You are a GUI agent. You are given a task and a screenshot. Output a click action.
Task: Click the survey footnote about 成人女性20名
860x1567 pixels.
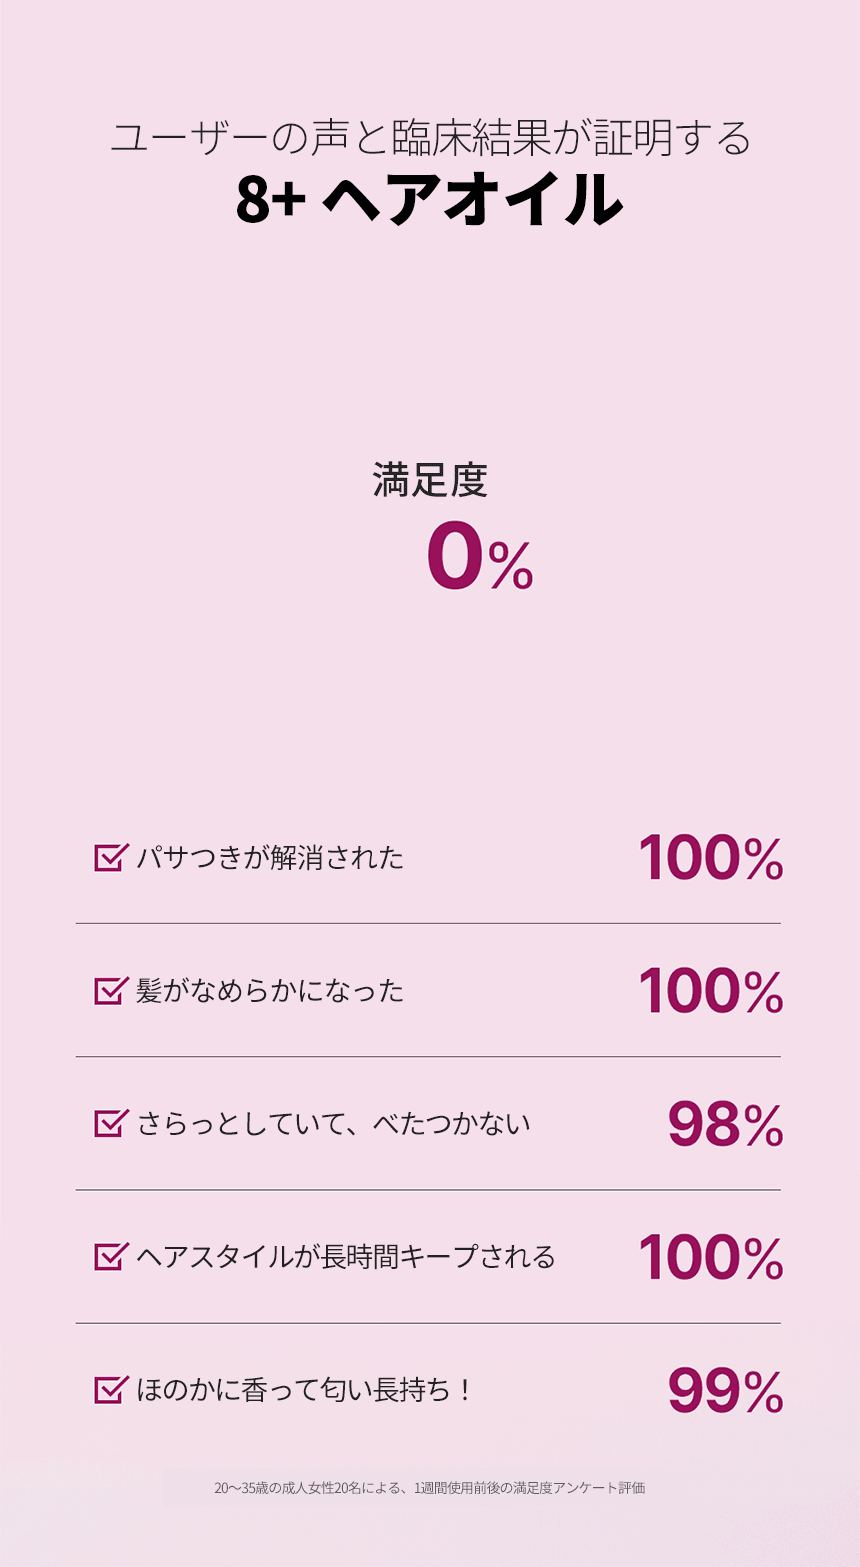pos(429,1487)
